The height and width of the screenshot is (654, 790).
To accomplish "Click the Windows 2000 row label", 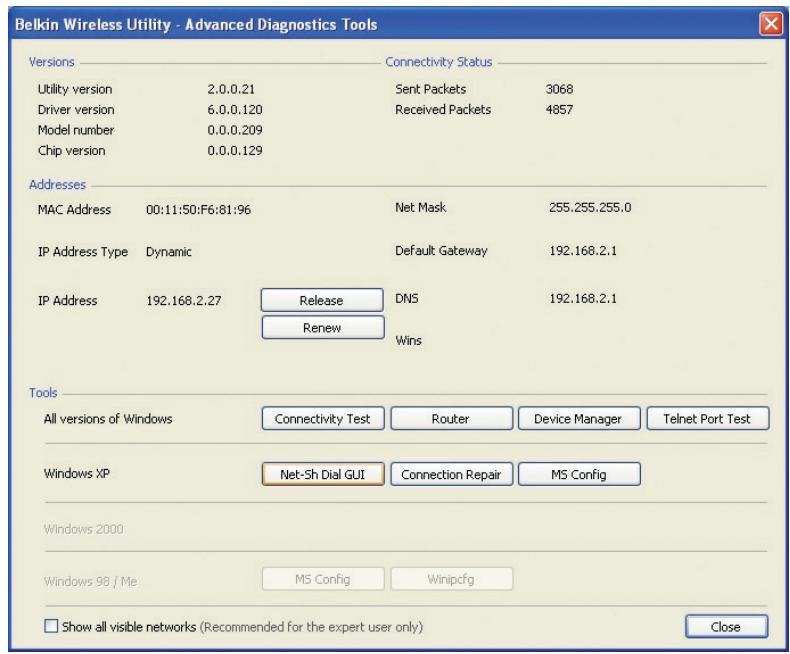I will (84, 529).
